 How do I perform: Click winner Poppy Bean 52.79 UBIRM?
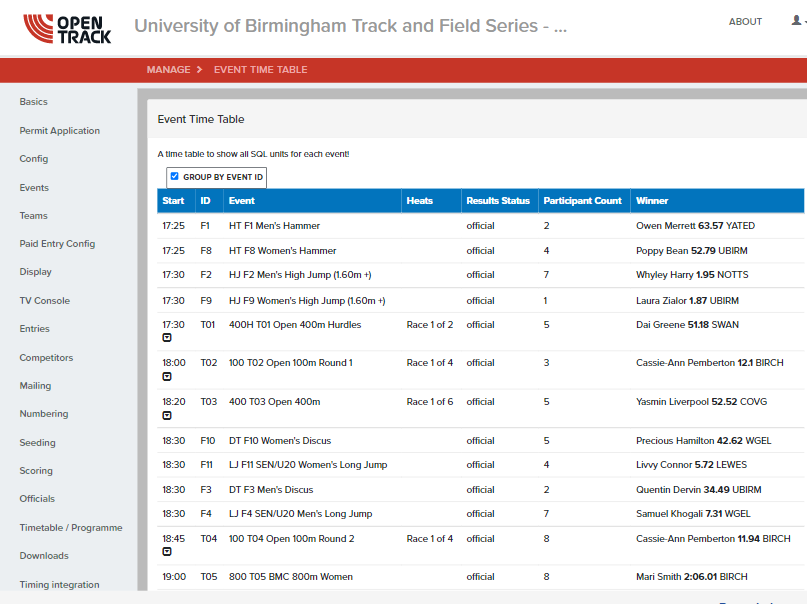[692, 251]
